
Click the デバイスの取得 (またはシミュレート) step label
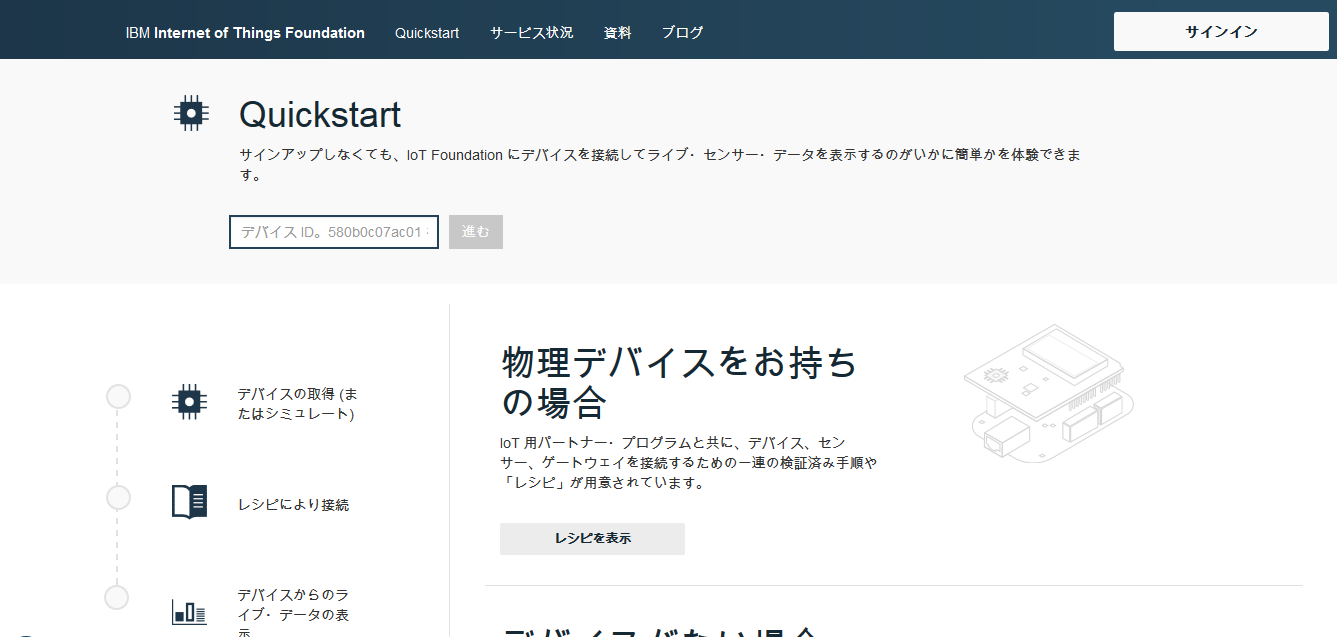point(297,404)
